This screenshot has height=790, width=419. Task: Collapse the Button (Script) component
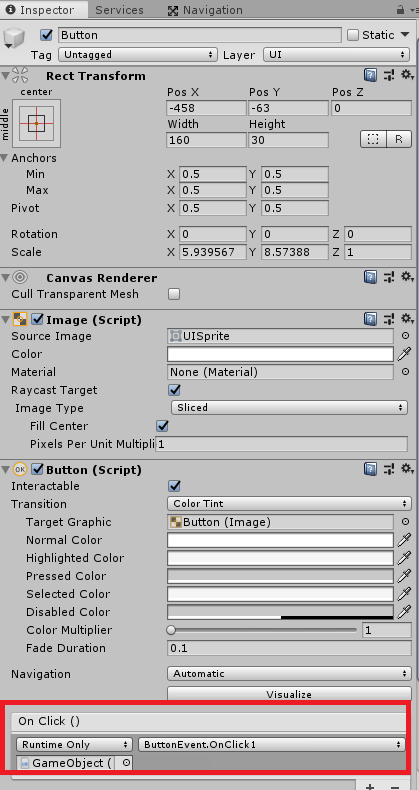pos(6,470)
